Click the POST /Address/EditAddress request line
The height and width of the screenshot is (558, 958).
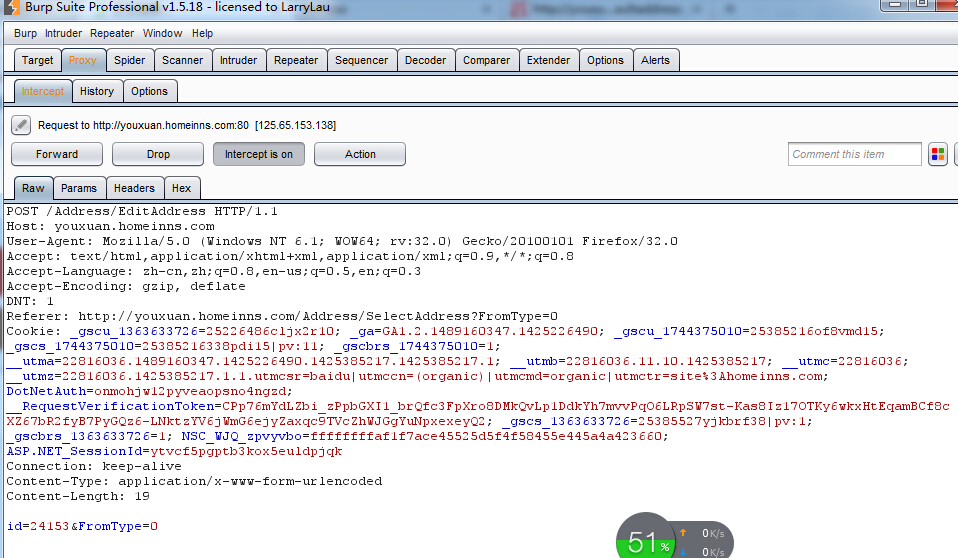pyautogui.click(x=142, y=211)
